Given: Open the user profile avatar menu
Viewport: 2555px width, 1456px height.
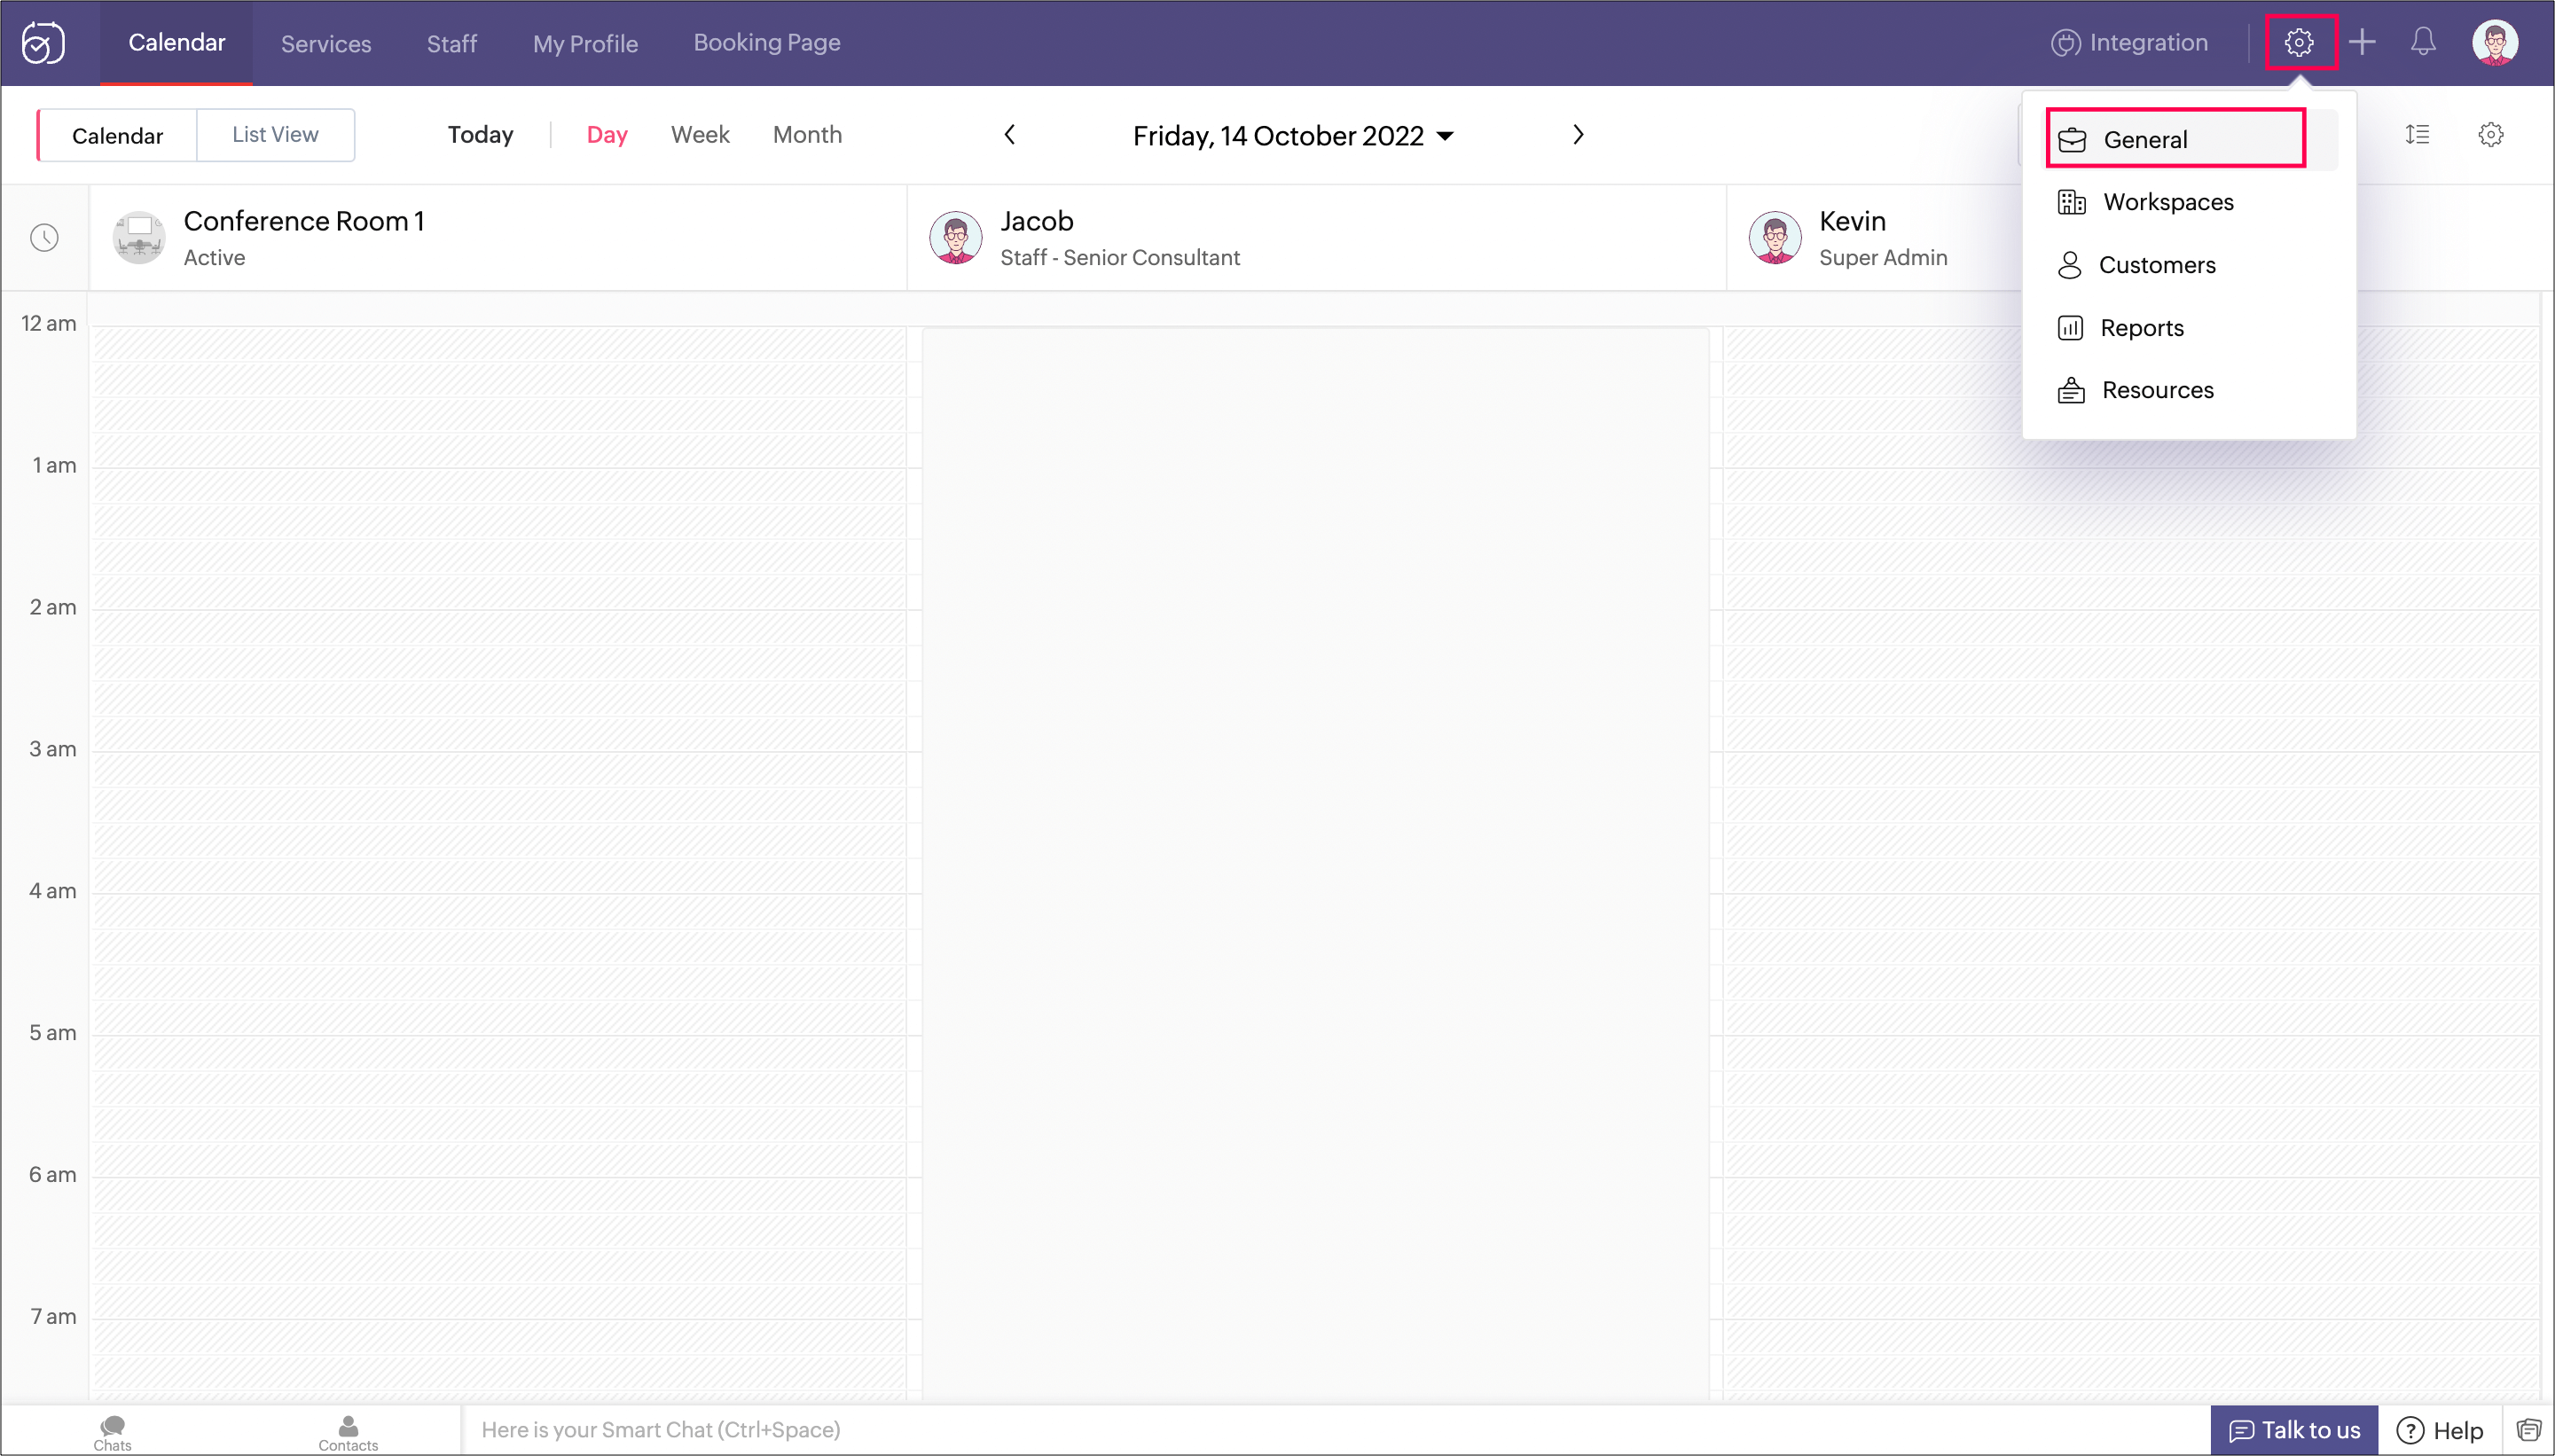Looking at the screenshot, I should pyautogui.click(x=2495, y=43).
